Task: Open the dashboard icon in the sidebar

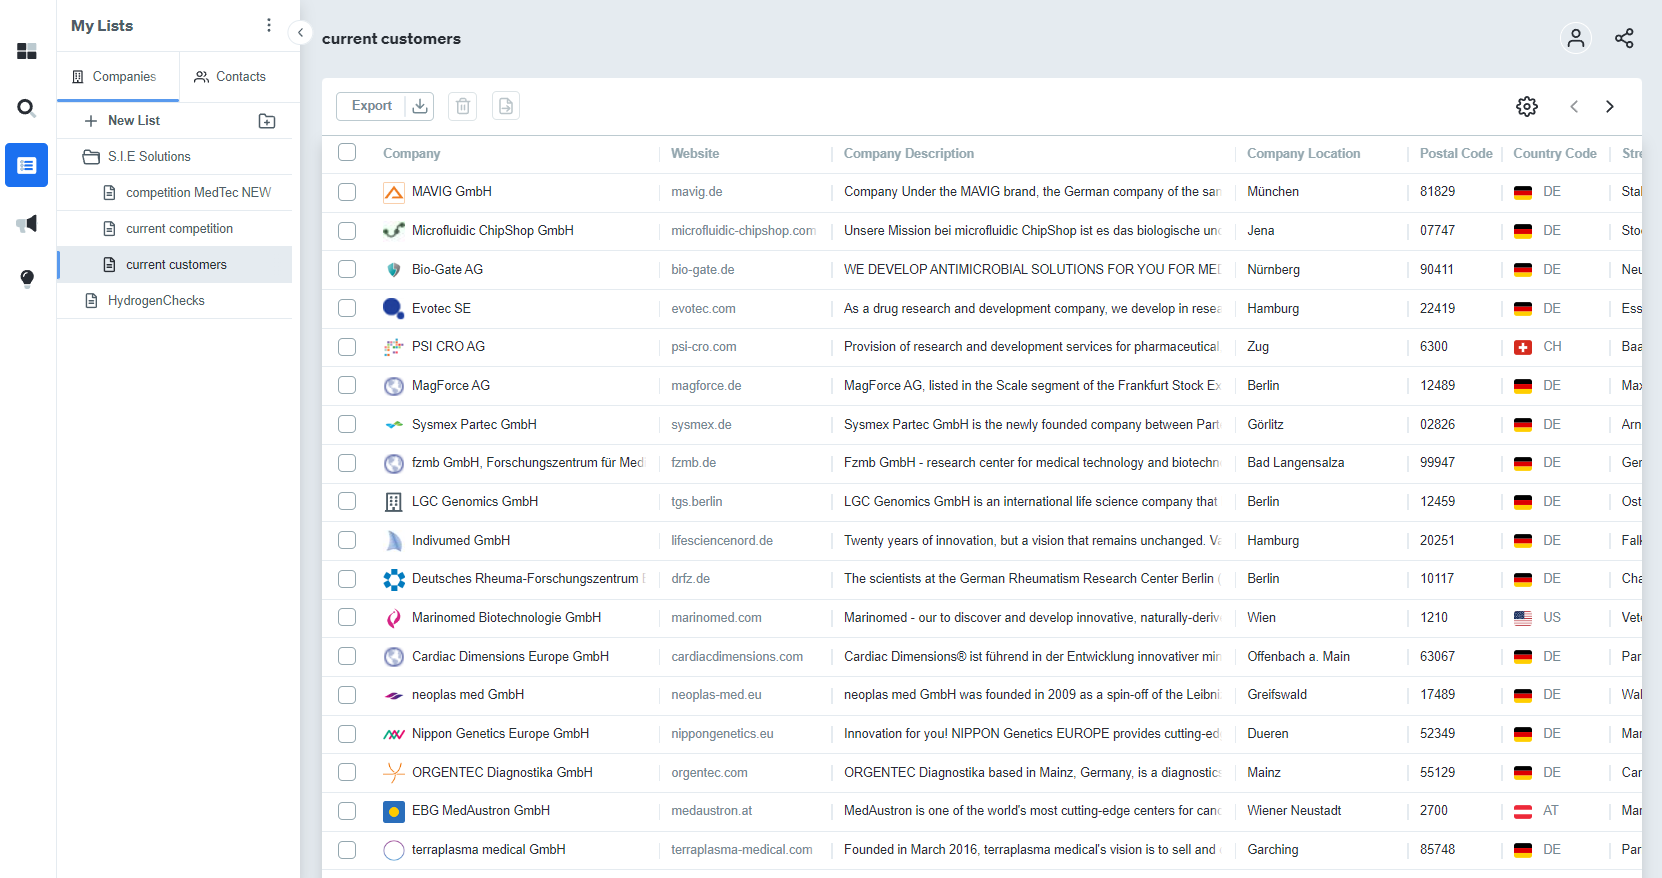Action: (x=27, y=51)
